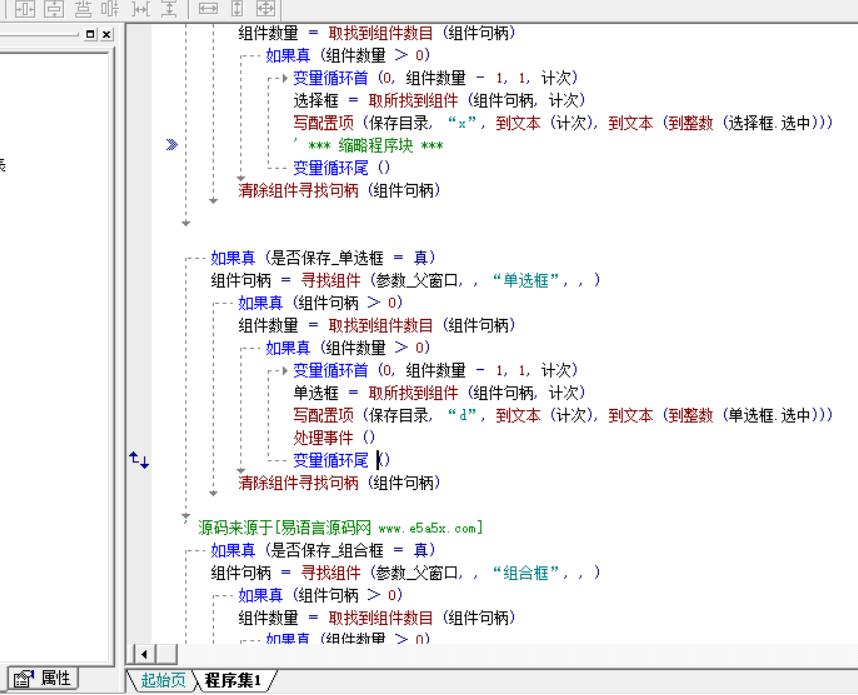The width and height of the screenshot is (858, 695).
Task: Click the 写配置项 line containing "x"
Action: (563, 123)
